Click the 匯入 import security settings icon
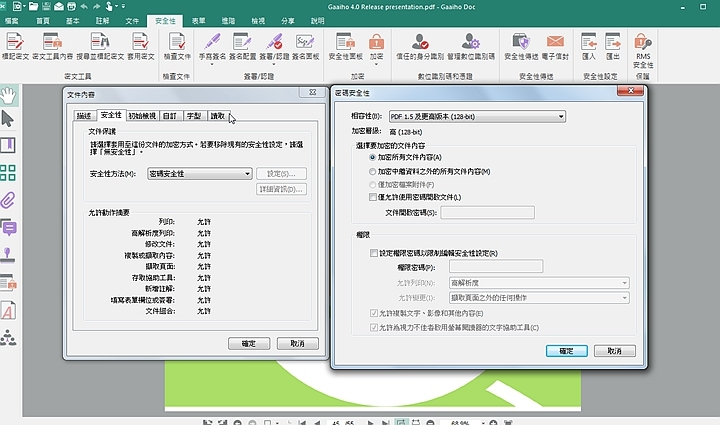 [x=589, y=42]
